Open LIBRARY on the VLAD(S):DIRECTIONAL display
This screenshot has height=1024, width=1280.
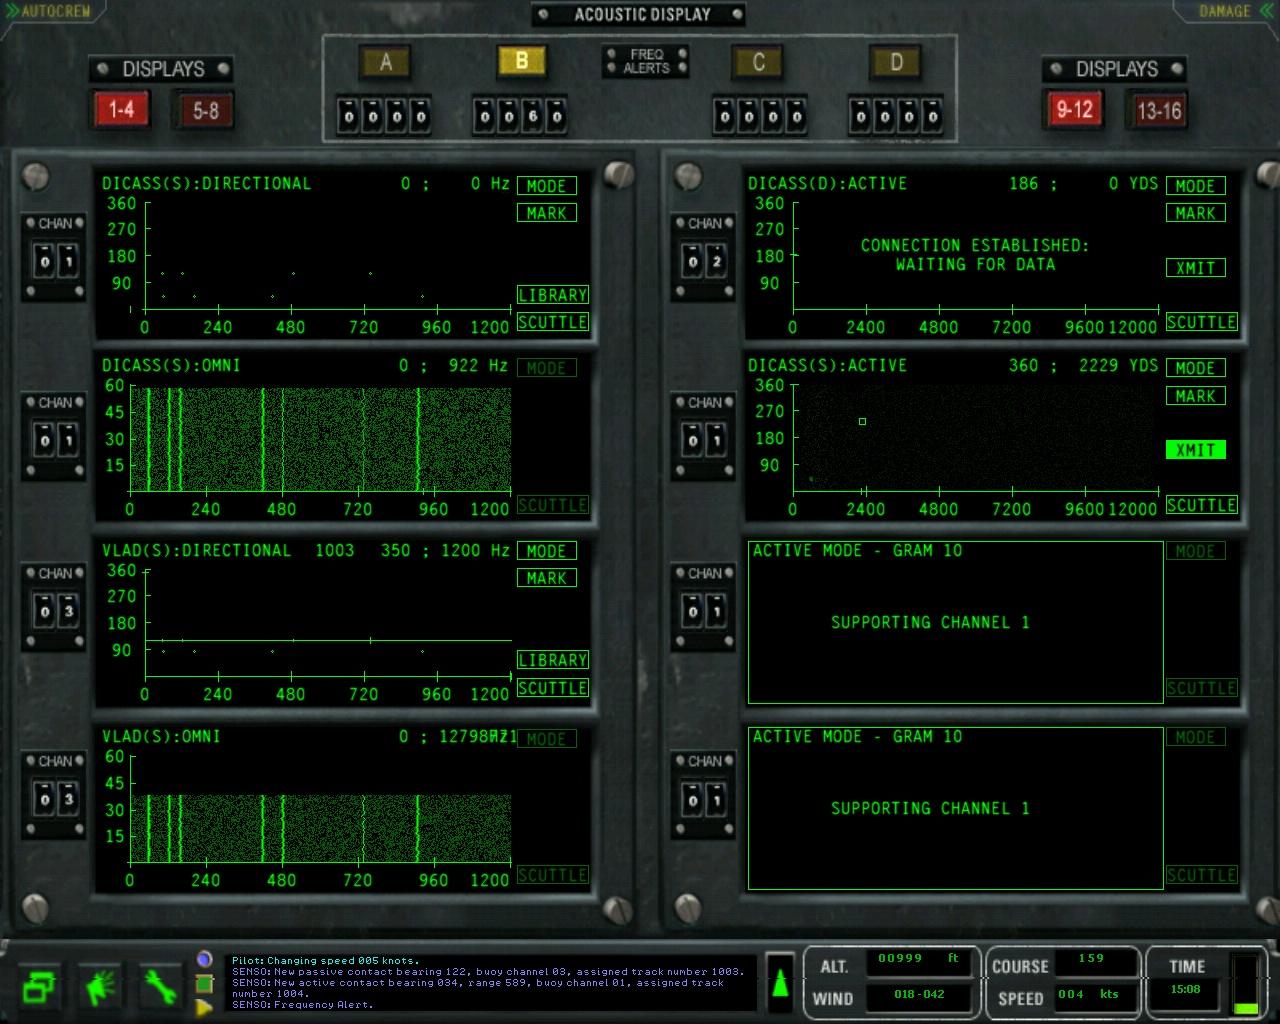[x=552, y=660]
